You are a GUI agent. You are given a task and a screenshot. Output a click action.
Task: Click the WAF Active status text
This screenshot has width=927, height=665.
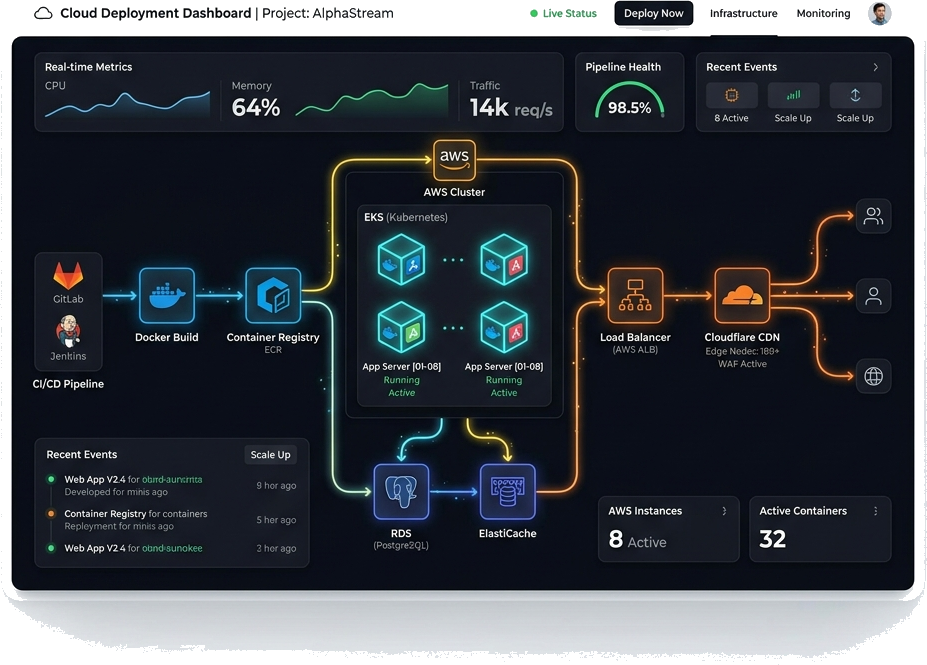pos(742,364)
